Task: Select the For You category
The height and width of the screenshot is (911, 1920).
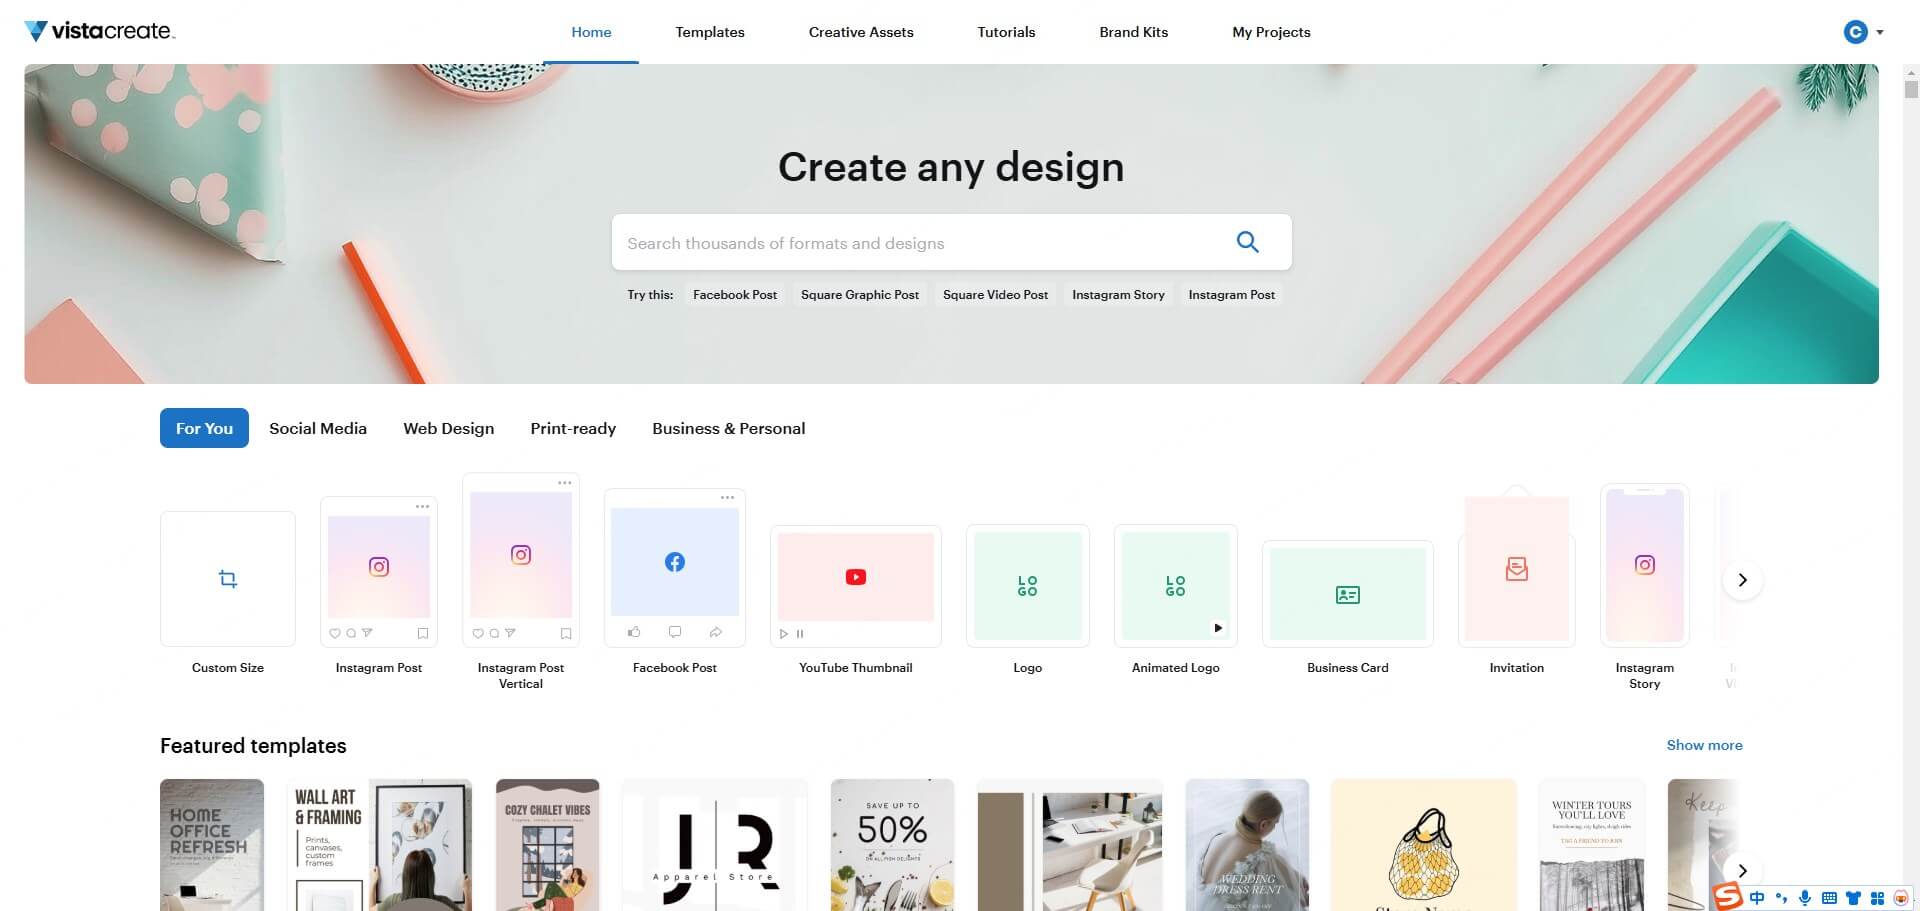Action: point(204,428)
